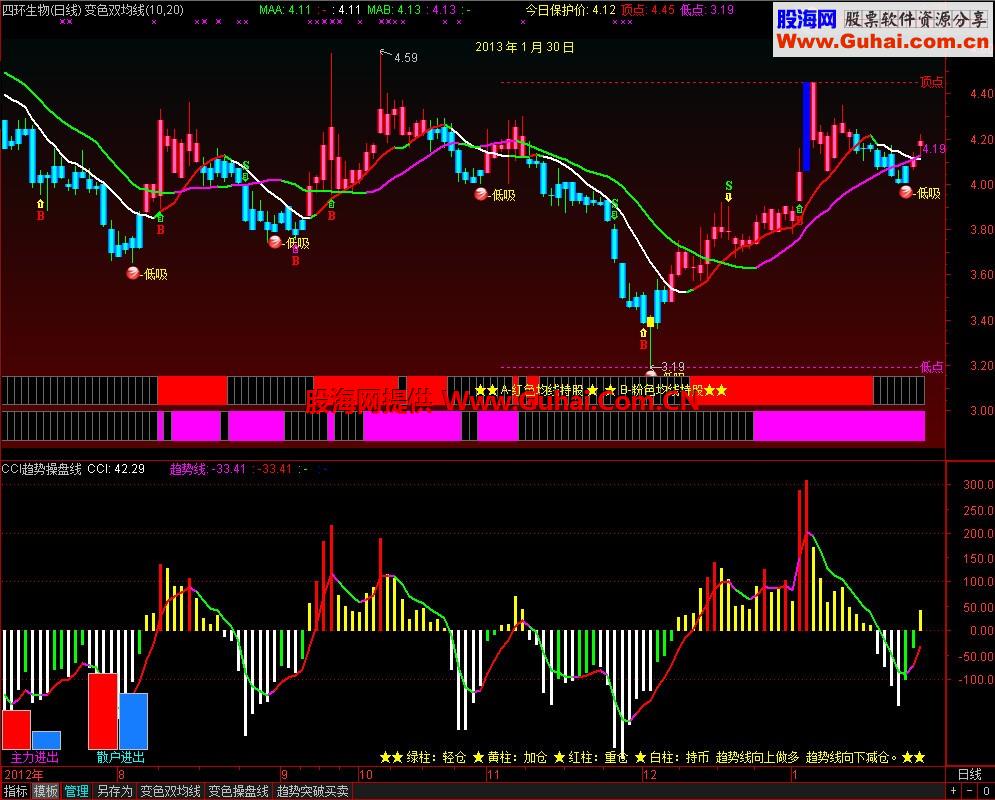This screenshot has width=995, height=800.
Task: Click the 4.59 high price label
Action: [x=405, y=58]
